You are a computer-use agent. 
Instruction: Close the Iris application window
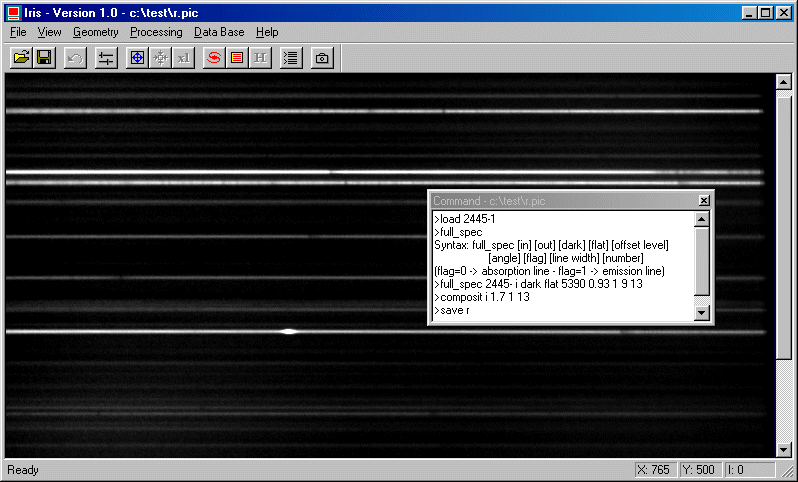coord(784,13)
